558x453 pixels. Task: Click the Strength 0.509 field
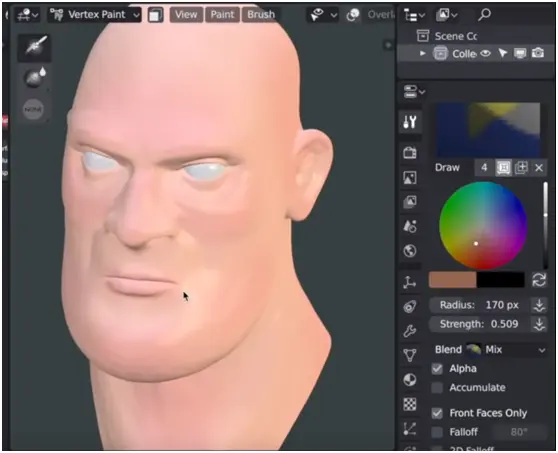click(x=479, y=324)
